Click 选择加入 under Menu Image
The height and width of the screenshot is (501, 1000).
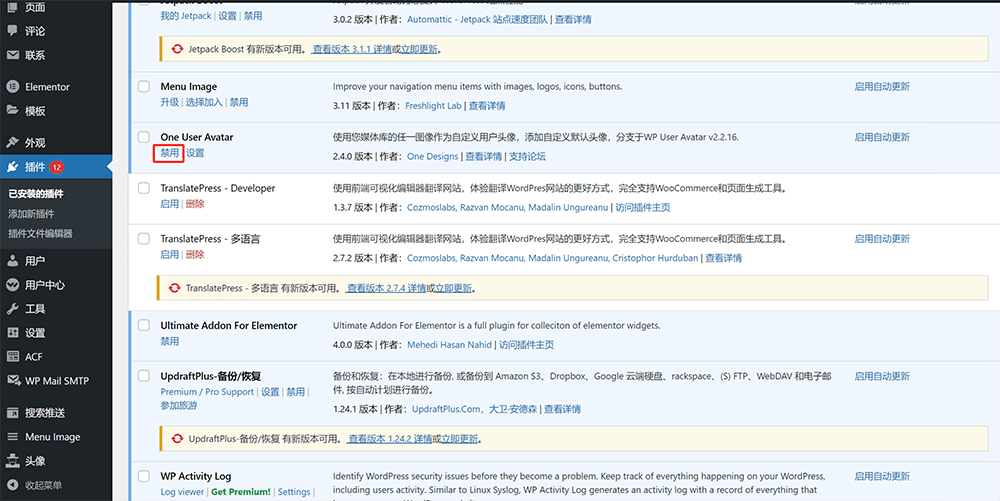point(204,102)
